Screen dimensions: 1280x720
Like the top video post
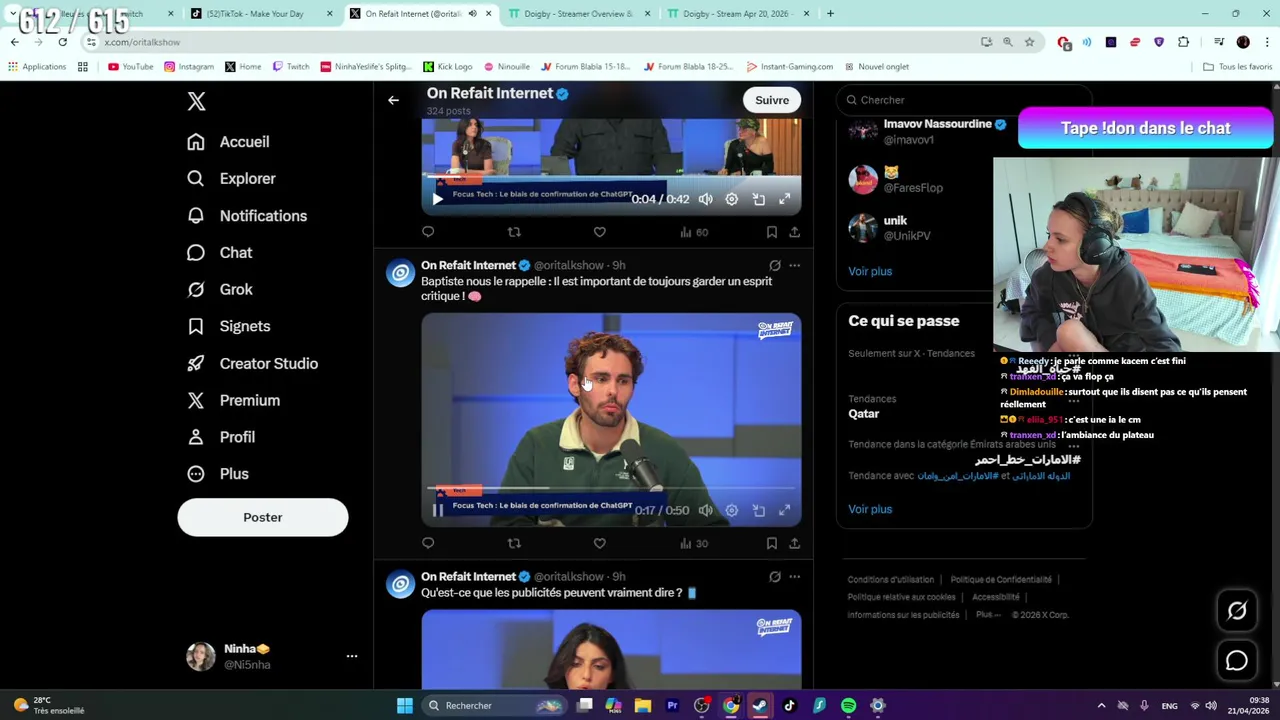tap(600, 232)
